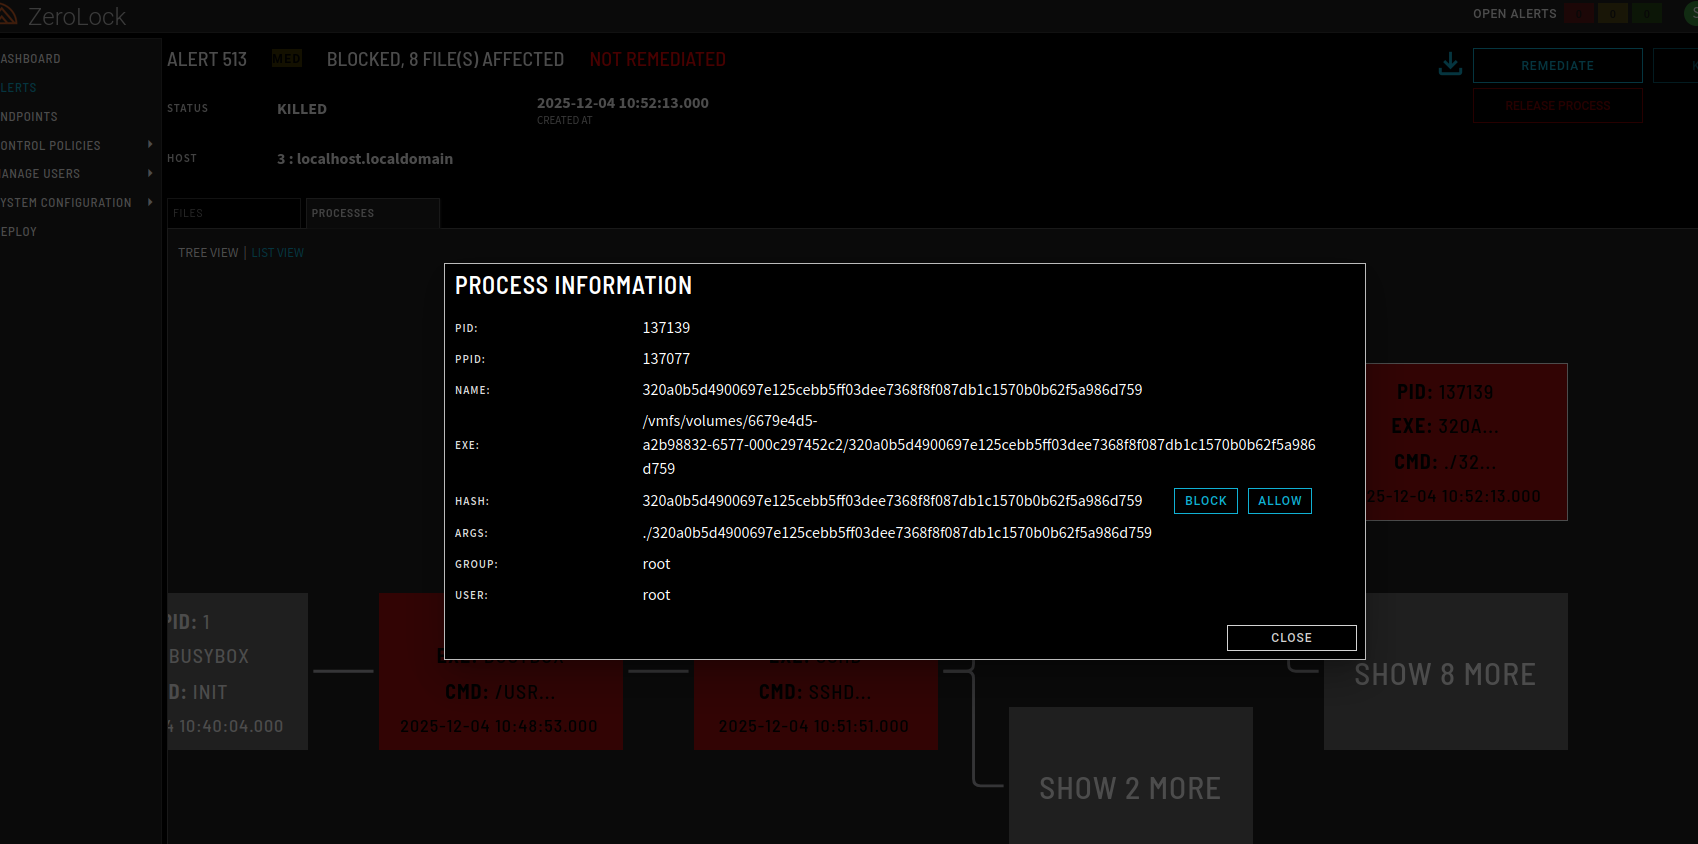Expand the Show 8 More node
The width and height of the screenshot is (1698, 844).
pos(1445,674)
